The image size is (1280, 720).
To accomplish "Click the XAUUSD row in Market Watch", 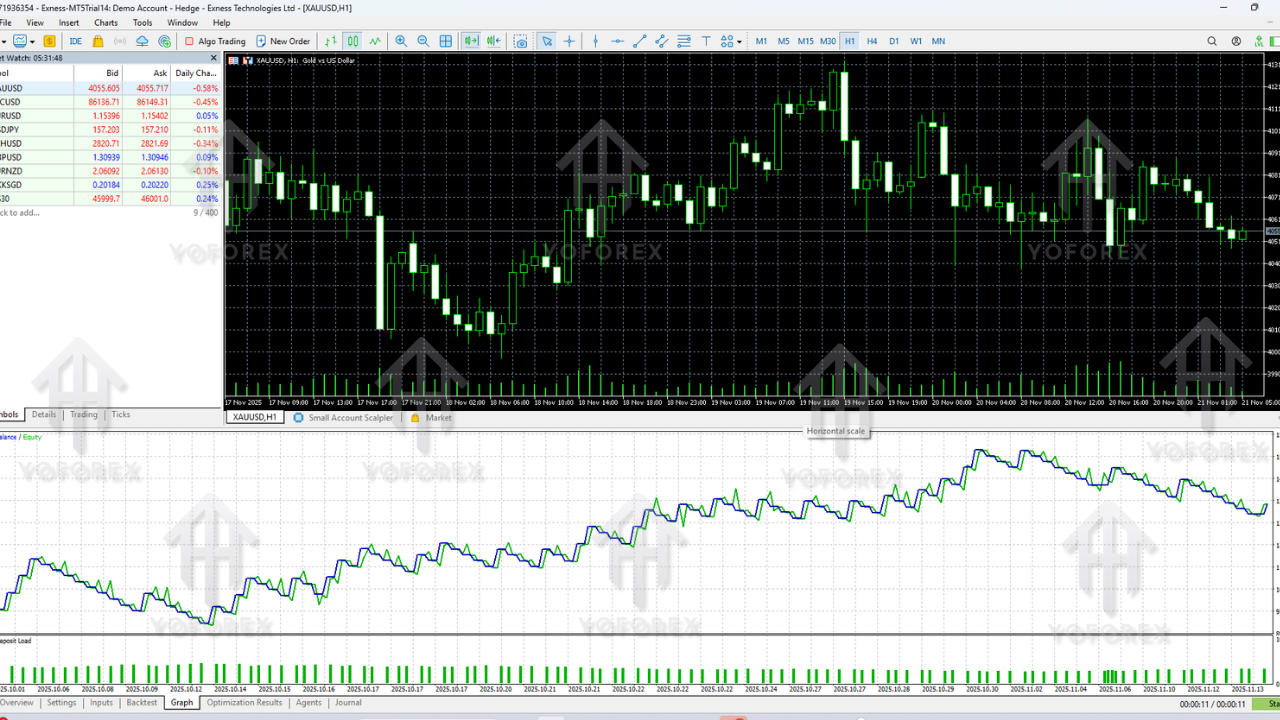I will [60, 87].
